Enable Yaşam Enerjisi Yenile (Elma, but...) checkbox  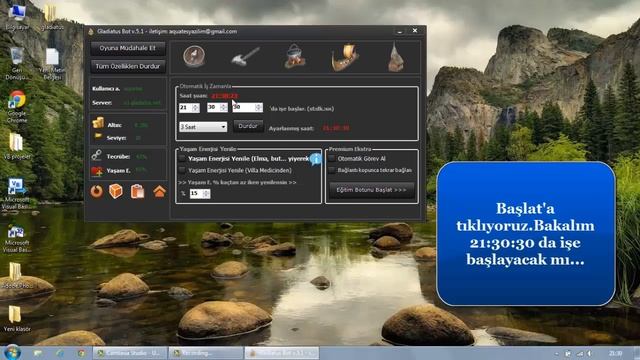[x=182, y=158]
